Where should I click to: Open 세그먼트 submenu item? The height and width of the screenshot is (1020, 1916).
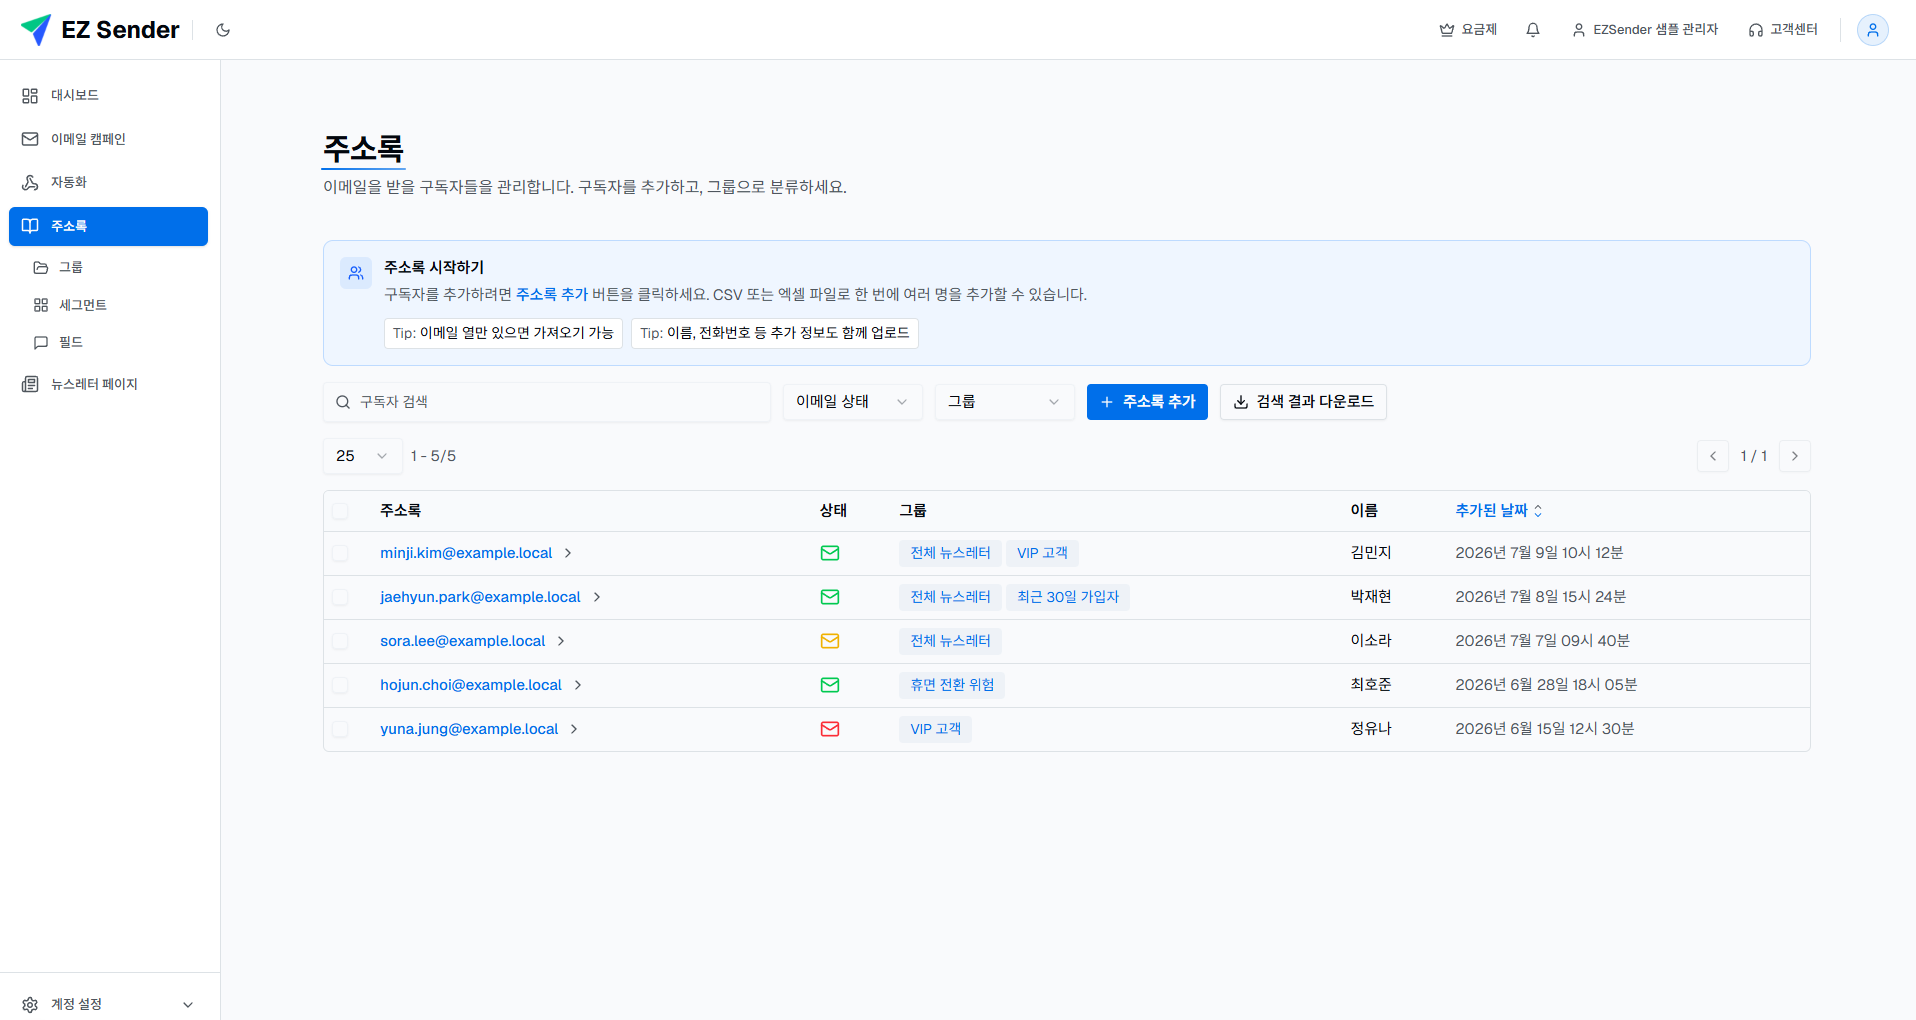114,305
